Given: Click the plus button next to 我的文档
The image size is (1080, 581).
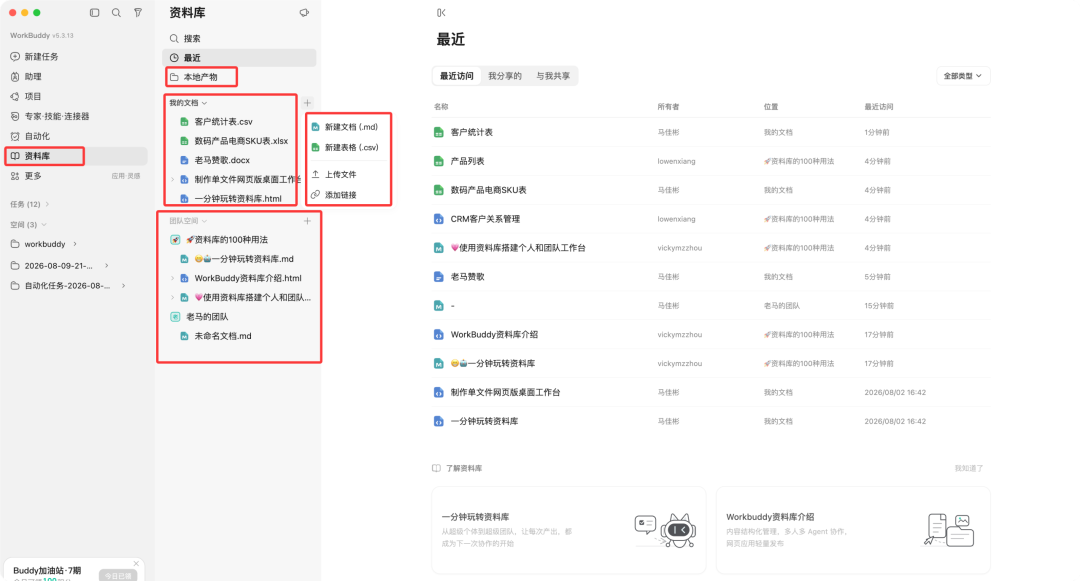Looking at the screenshot, I should click(x=307, y=103).
